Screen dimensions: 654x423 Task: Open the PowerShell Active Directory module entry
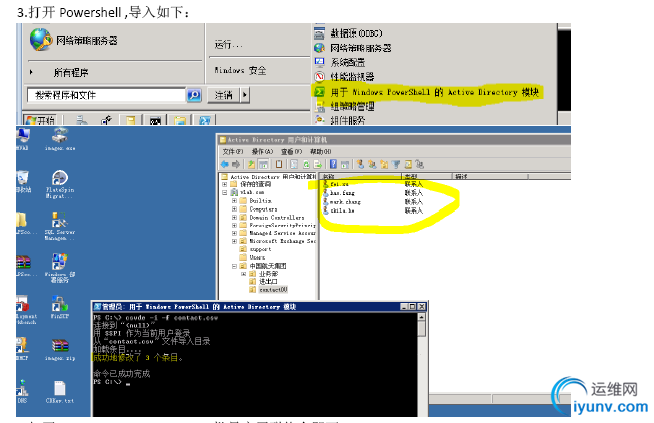click(x=426, y=92)
